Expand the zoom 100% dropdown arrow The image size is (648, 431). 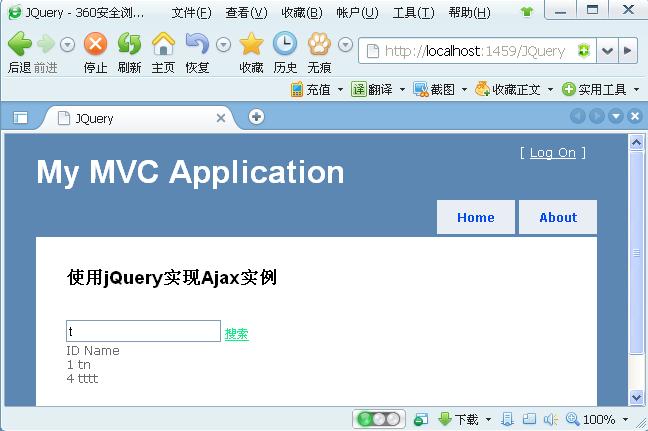(x=625, y=419)
